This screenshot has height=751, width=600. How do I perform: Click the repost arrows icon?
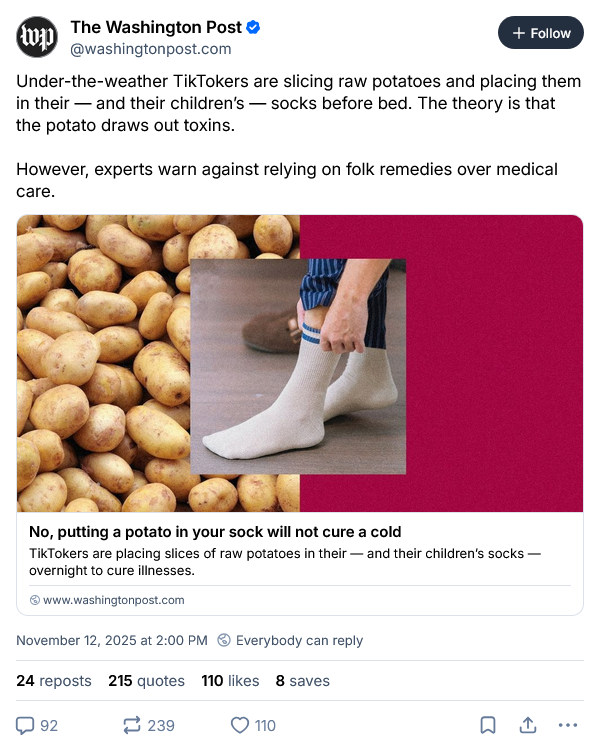click(x=130, y=725)
